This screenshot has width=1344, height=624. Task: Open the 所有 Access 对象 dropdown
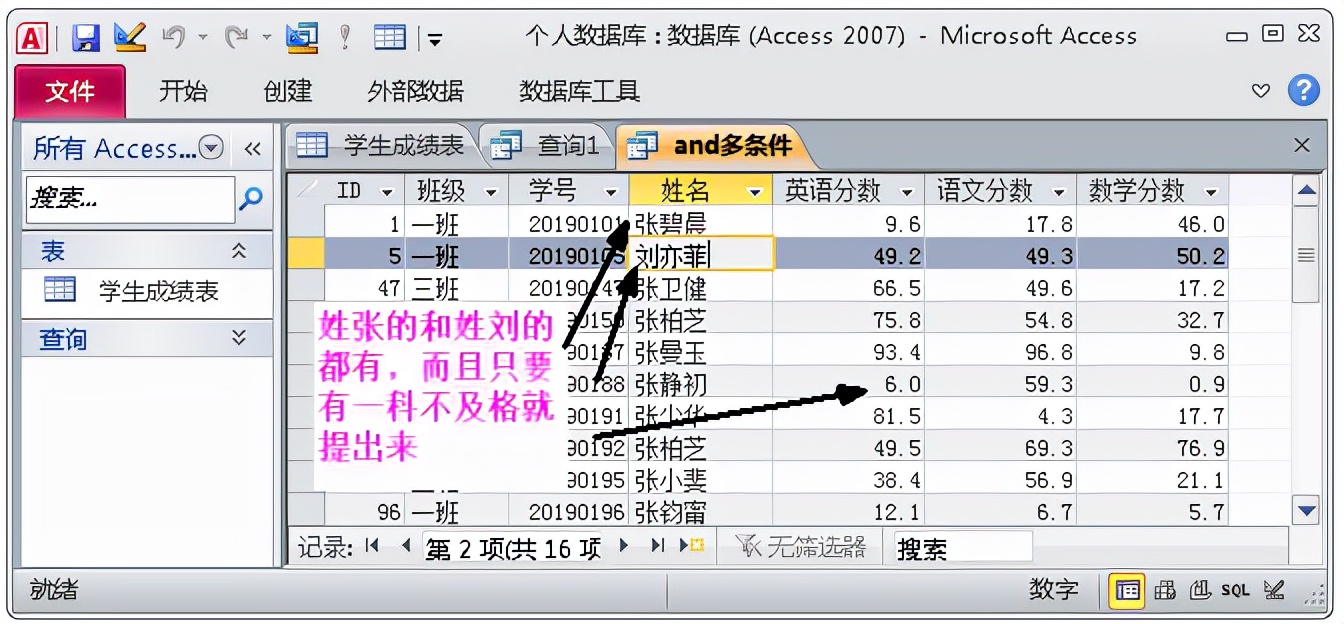tap(210, 147)
